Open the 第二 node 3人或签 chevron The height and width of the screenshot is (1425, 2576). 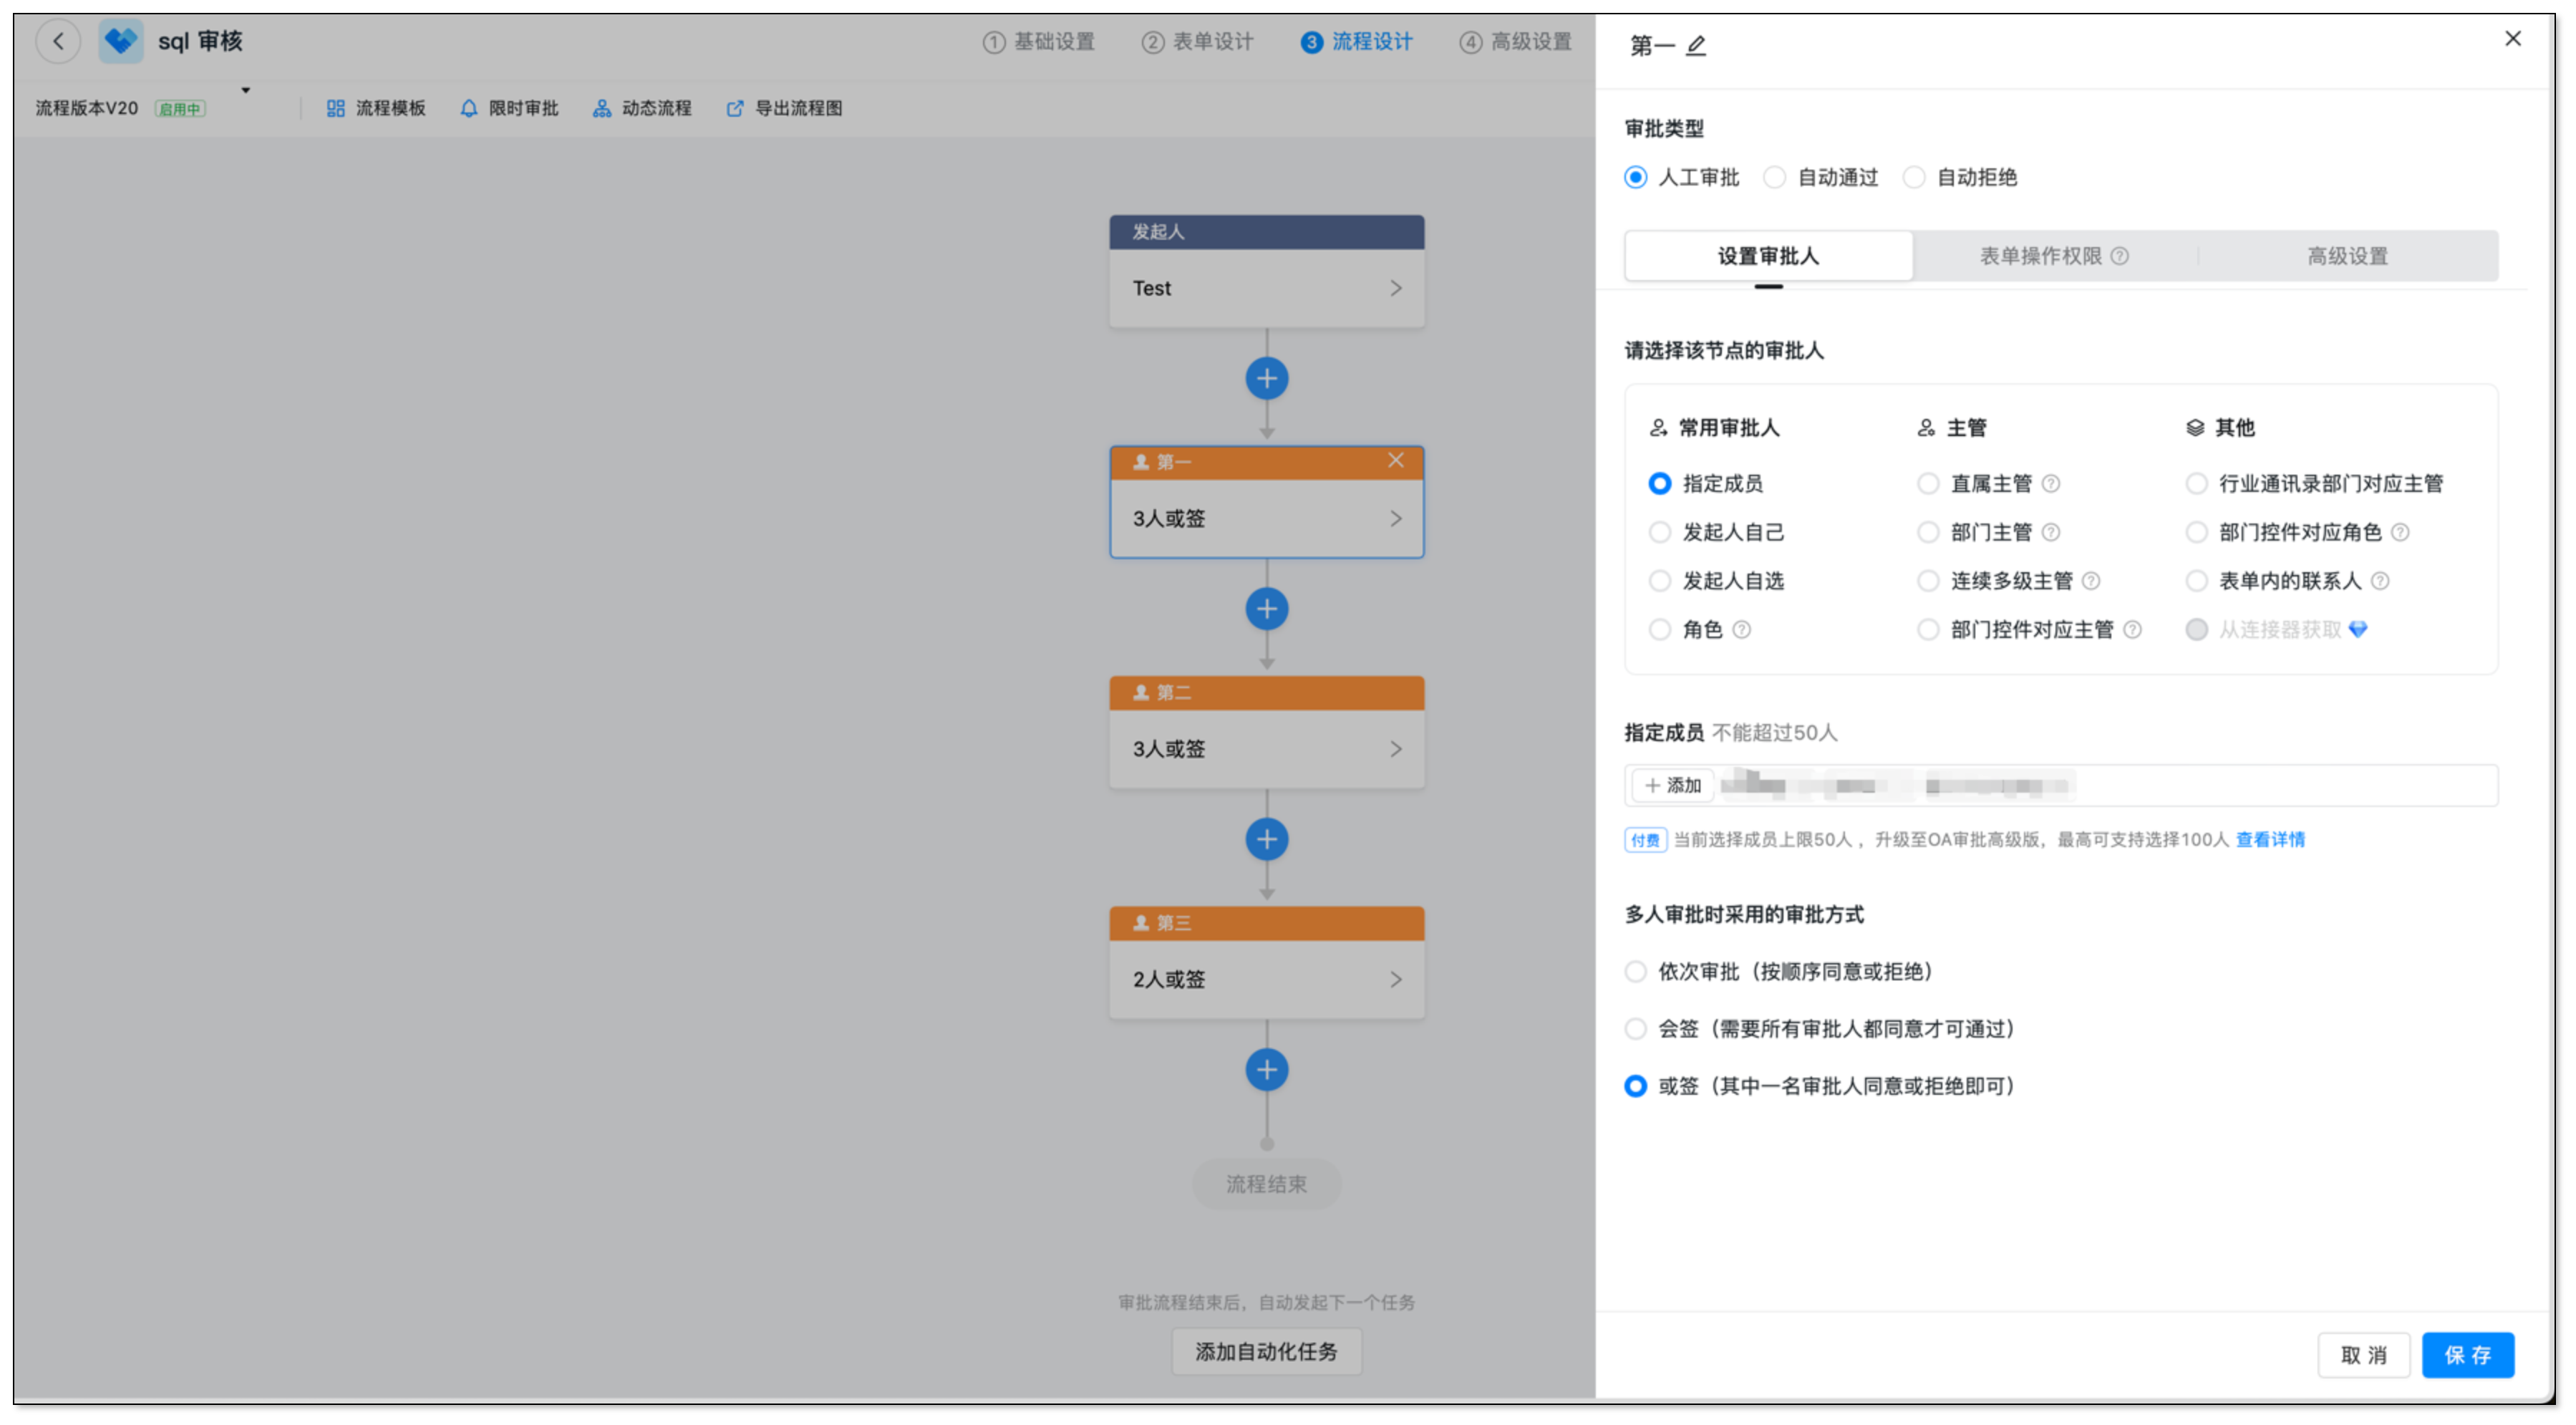click(x=1395, y=749)
